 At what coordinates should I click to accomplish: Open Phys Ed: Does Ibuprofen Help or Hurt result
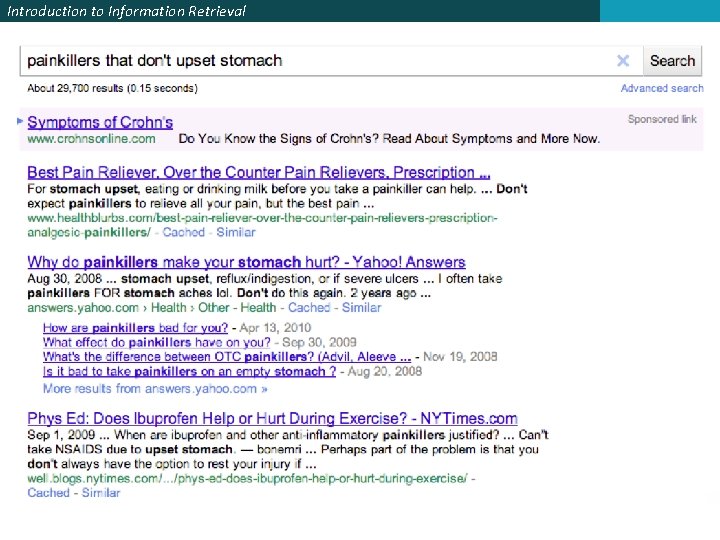[x=272, y=418]
